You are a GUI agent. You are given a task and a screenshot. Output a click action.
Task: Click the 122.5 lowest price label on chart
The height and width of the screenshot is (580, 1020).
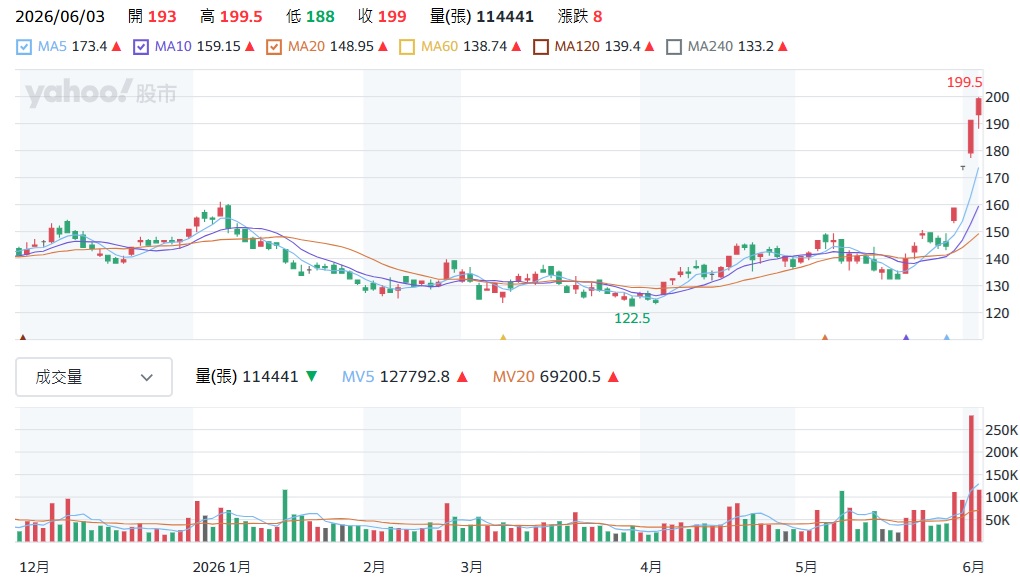pyautogui.click(x=632, y=318)
